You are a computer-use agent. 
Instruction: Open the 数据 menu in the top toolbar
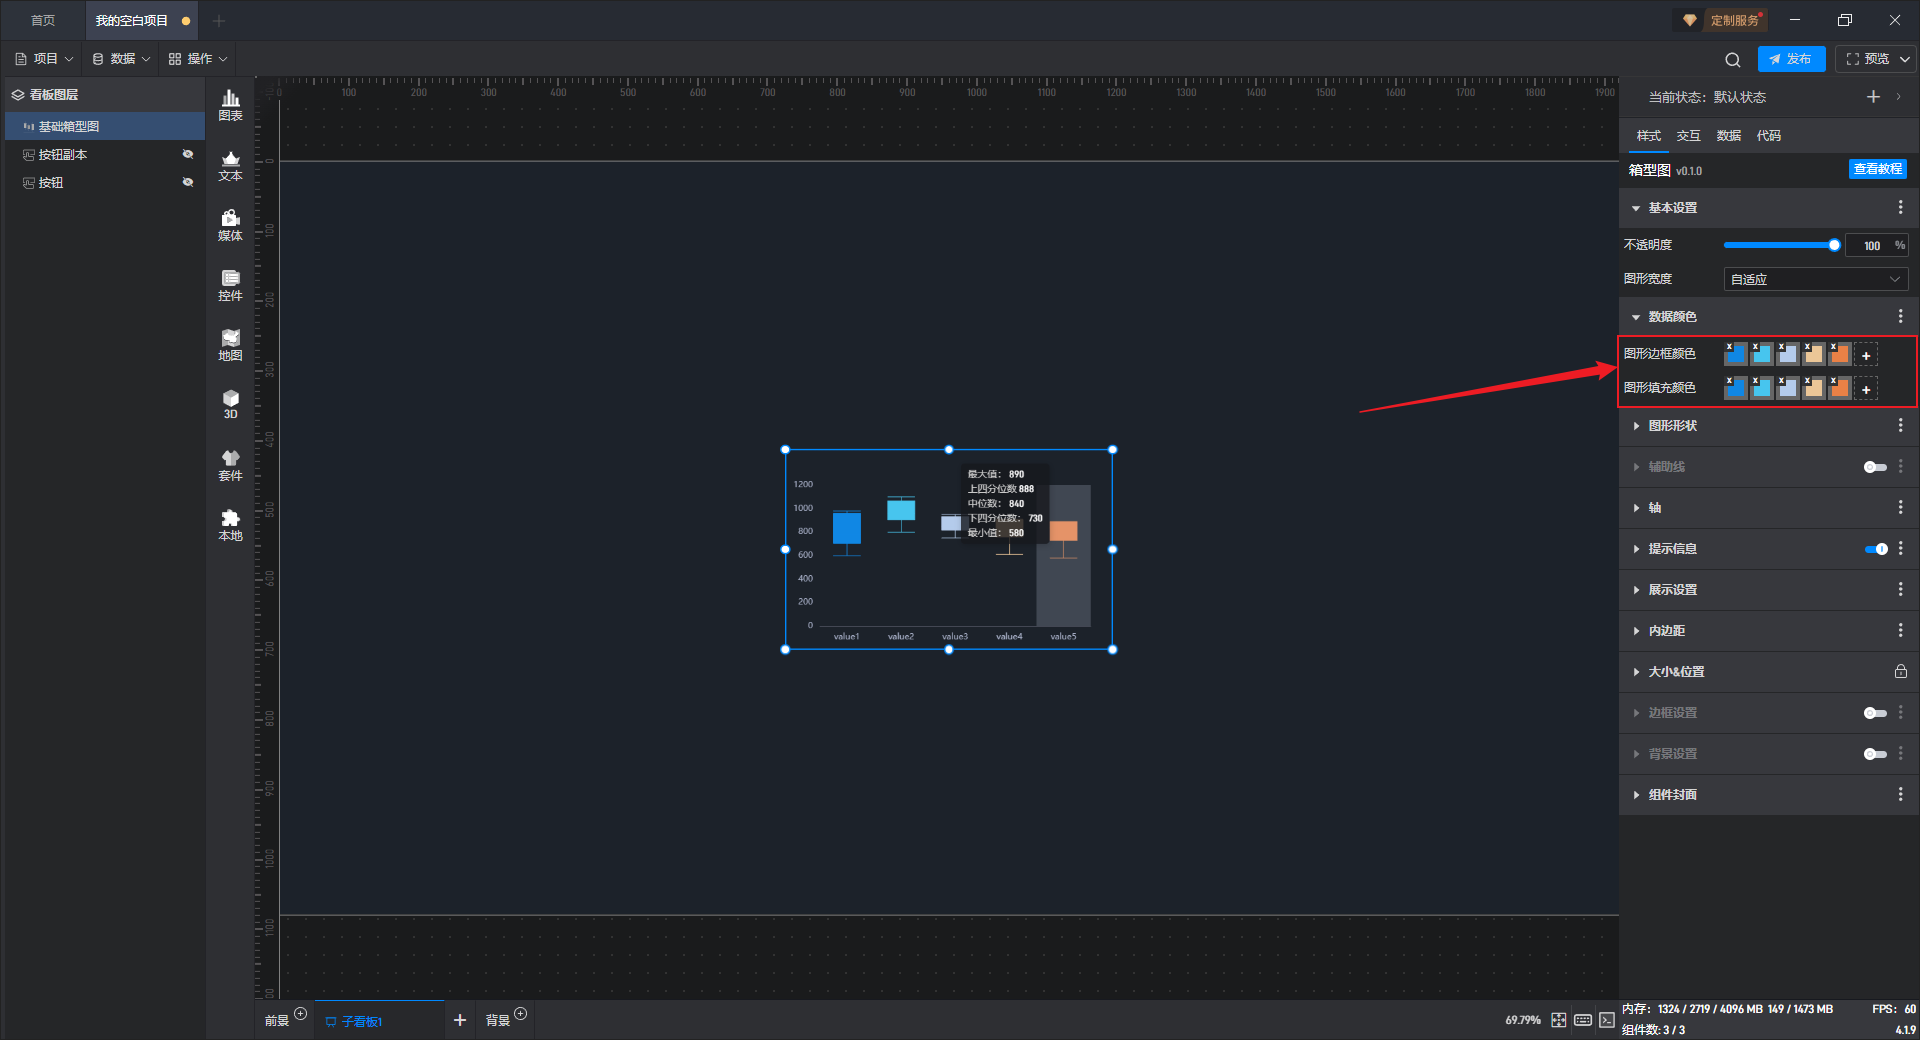[x=121, y=59]
